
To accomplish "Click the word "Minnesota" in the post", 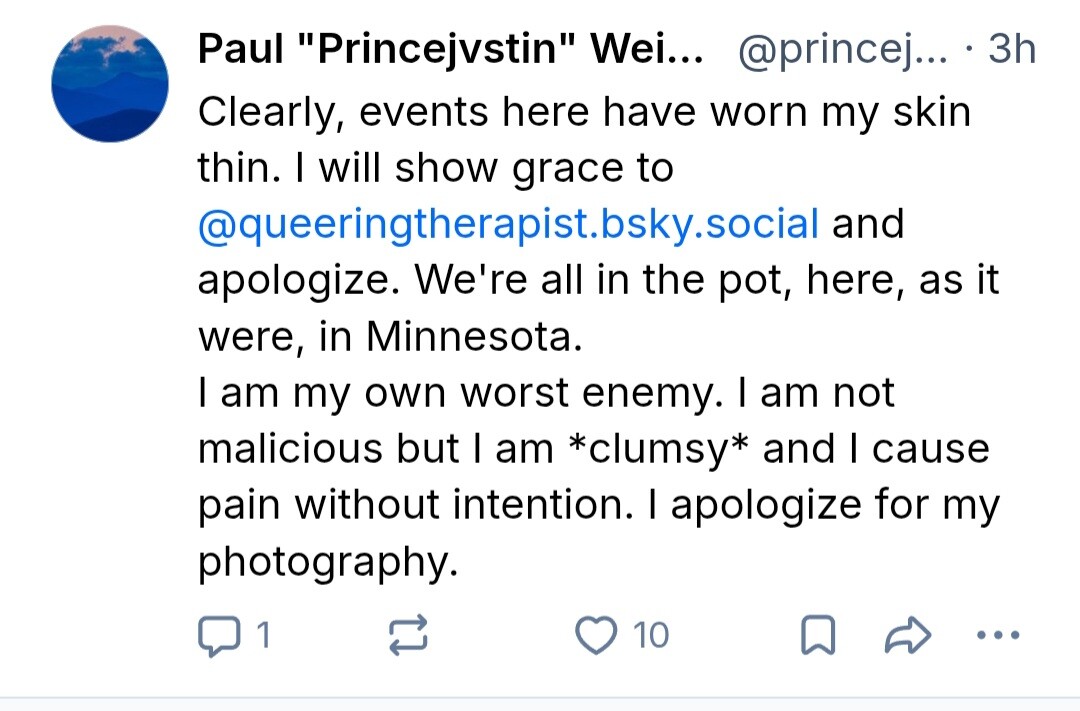I will tap(473, 337).
